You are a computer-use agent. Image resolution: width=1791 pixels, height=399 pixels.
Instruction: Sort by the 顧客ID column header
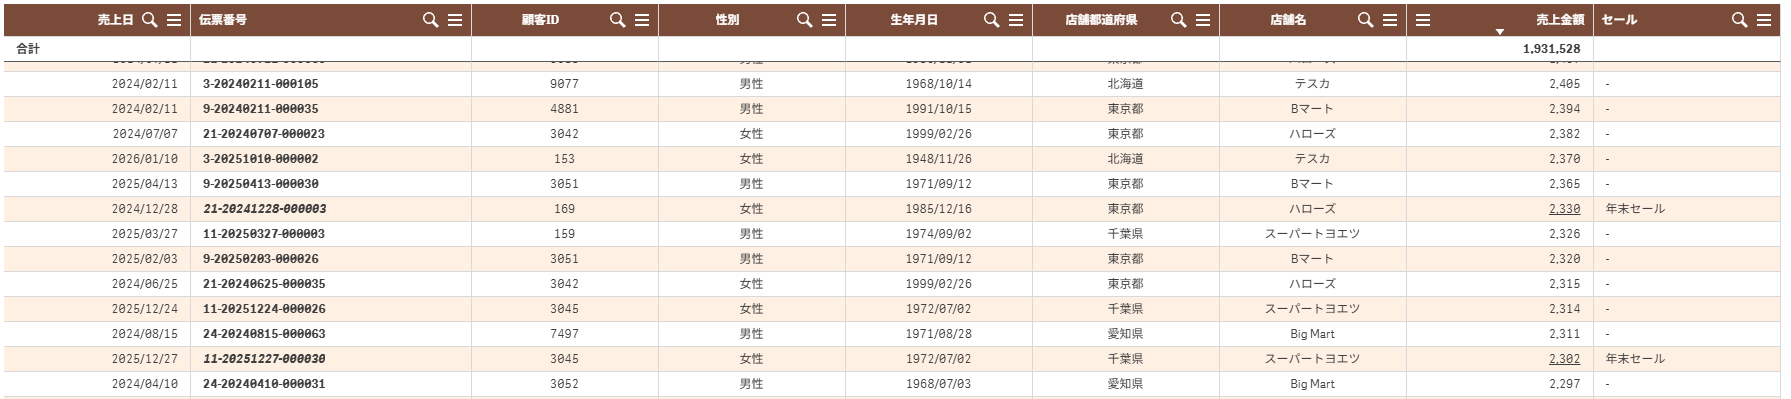[x=540, y=20]
